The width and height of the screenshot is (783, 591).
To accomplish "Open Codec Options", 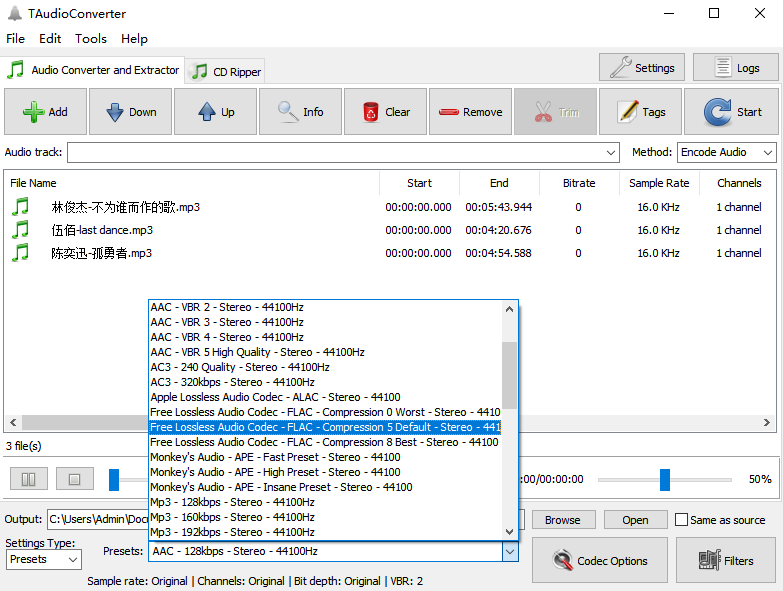I will (x=600, y=560).
